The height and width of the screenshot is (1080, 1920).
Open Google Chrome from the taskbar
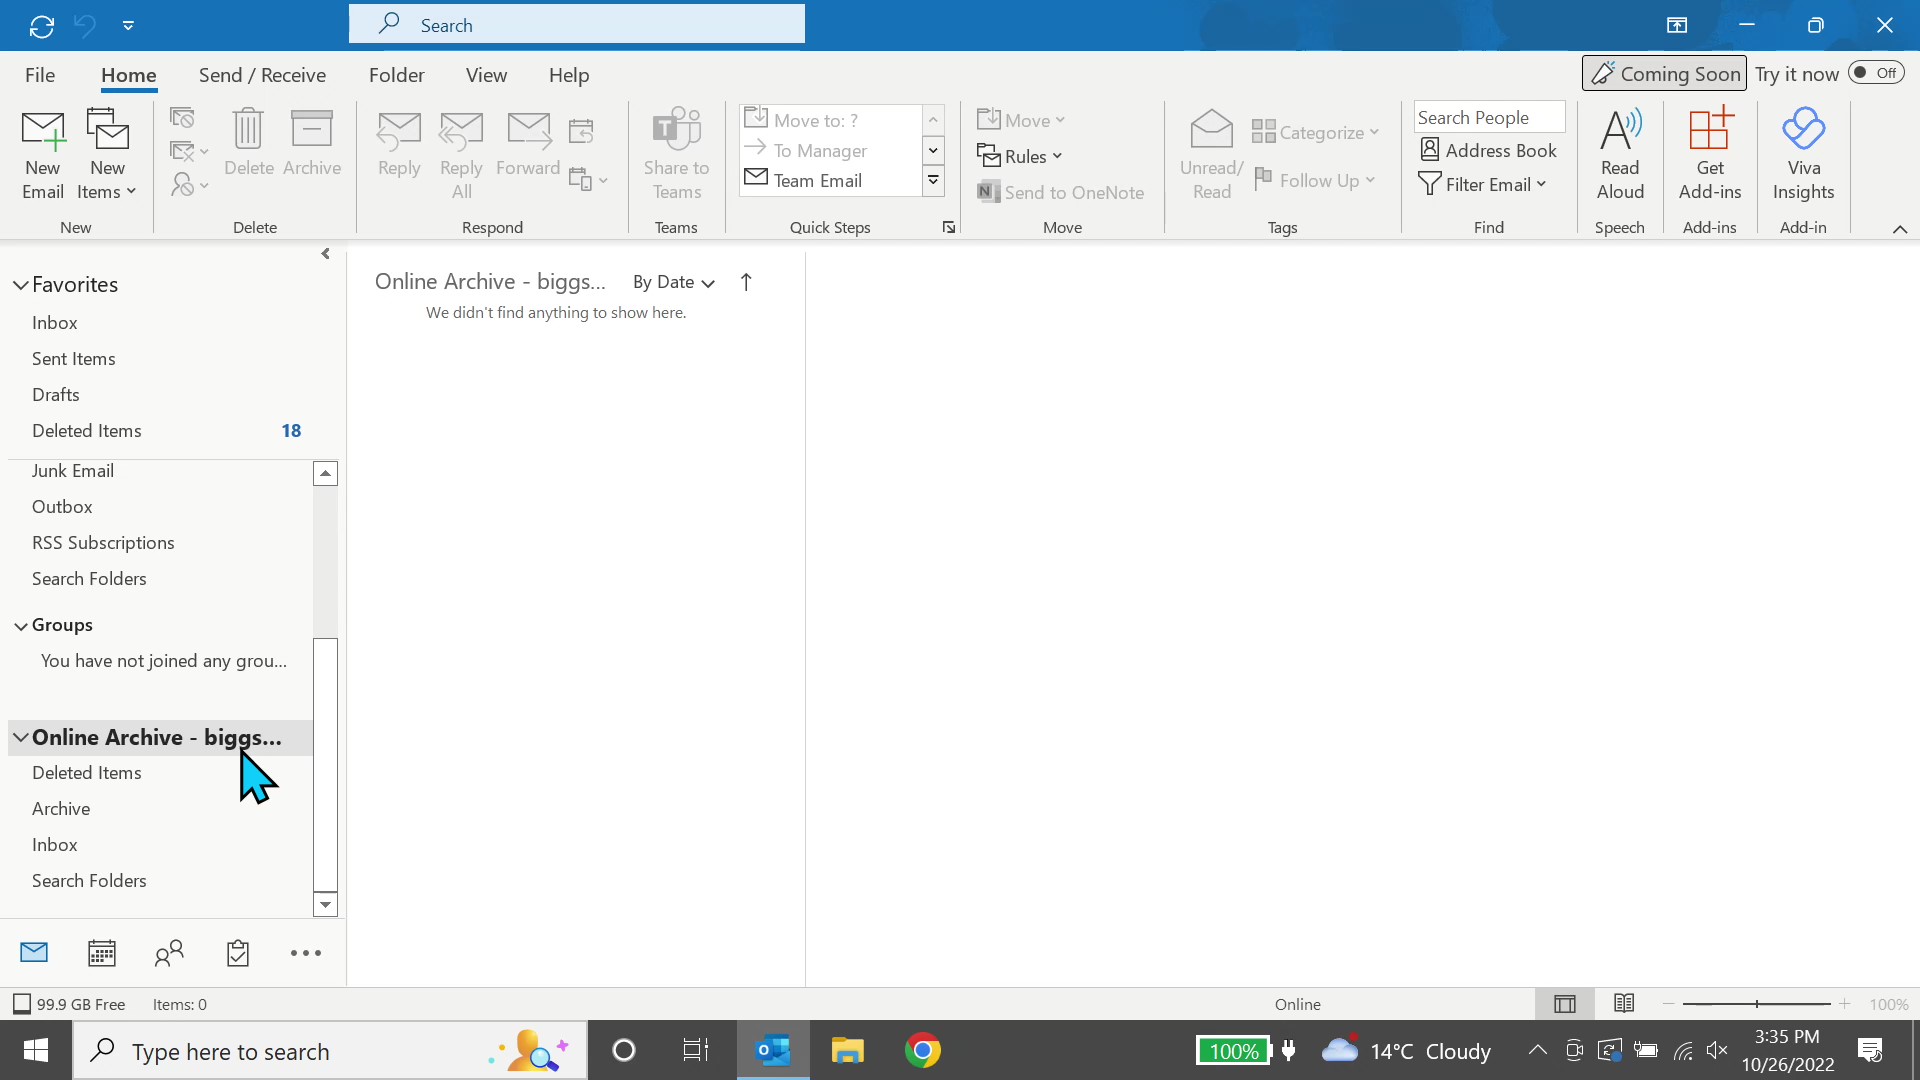click(922, 1050)
